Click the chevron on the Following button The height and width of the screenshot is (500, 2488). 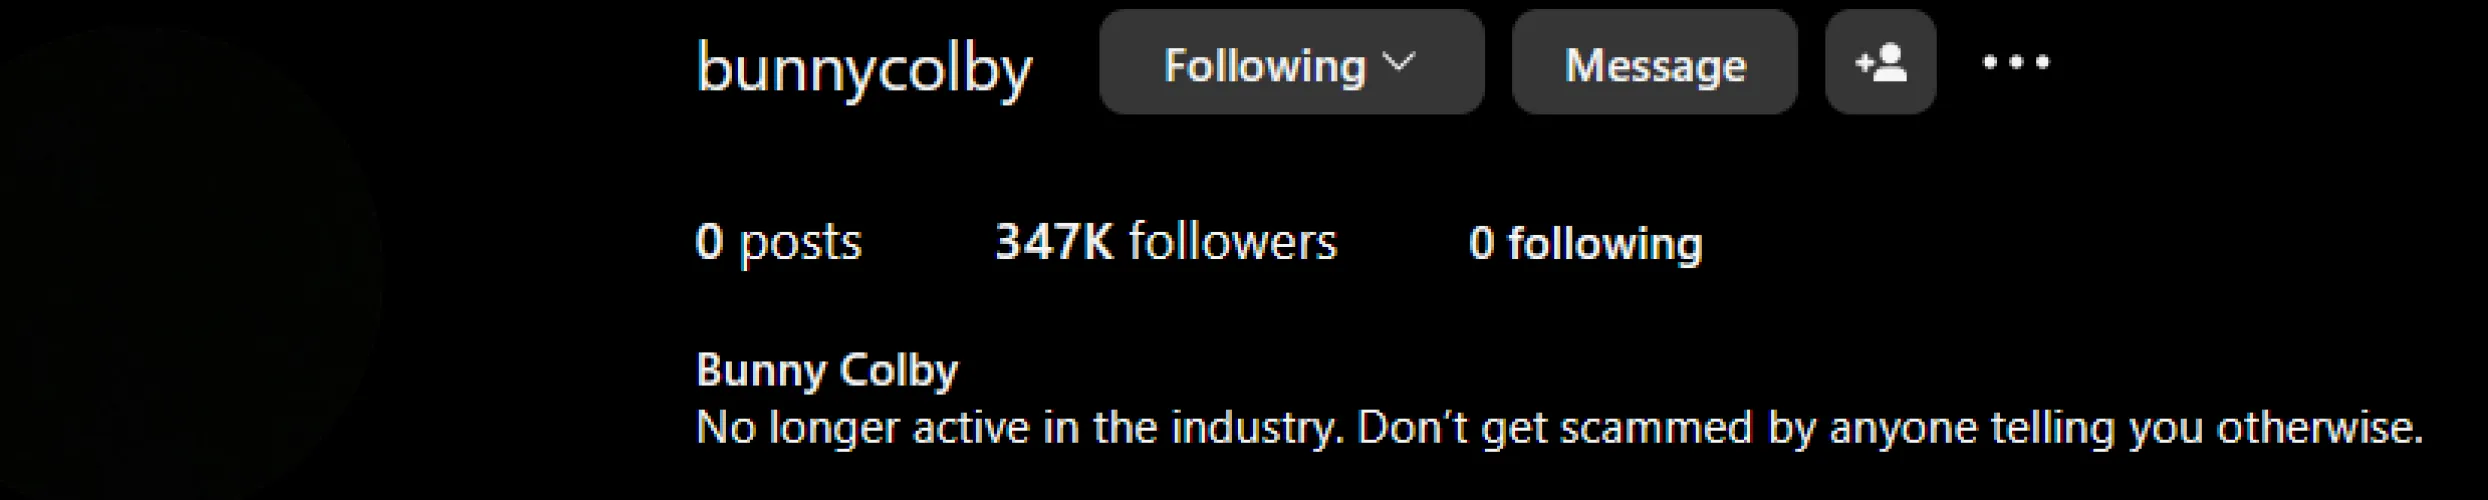(x=1399, y=63)
